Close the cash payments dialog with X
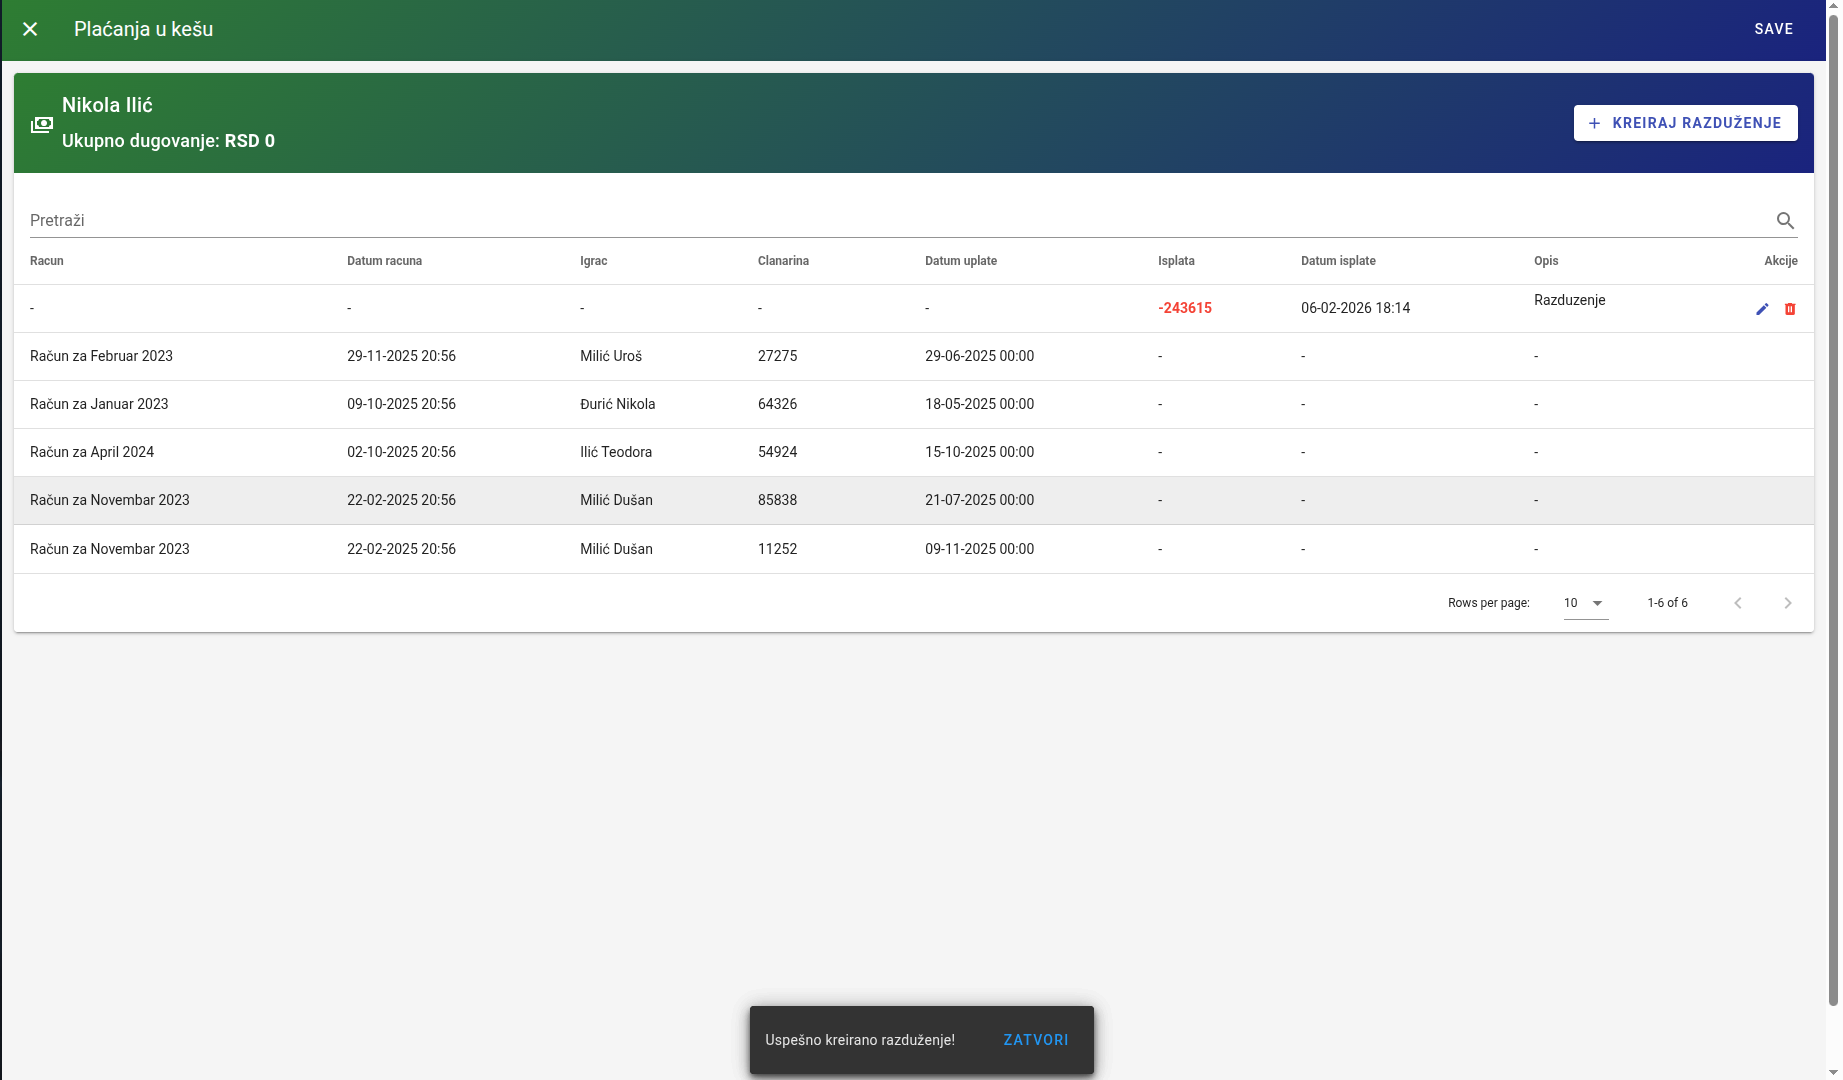The image size is (1843, 1080). tap(30, 29)
